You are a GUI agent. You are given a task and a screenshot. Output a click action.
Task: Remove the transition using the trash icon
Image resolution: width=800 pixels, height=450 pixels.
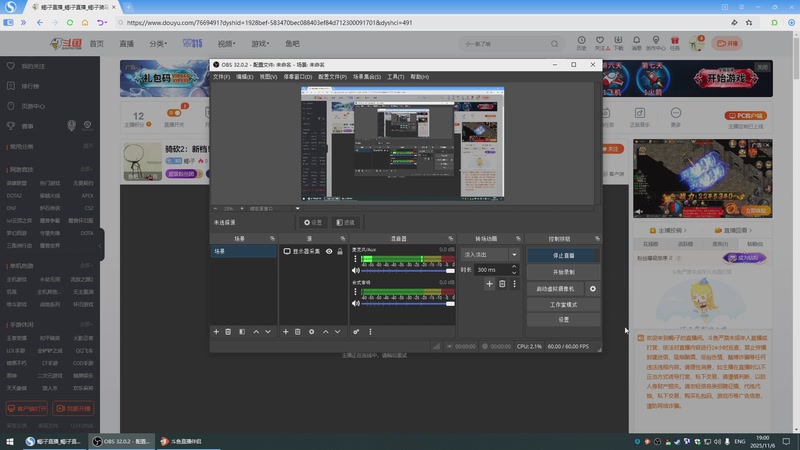point(502,284)
